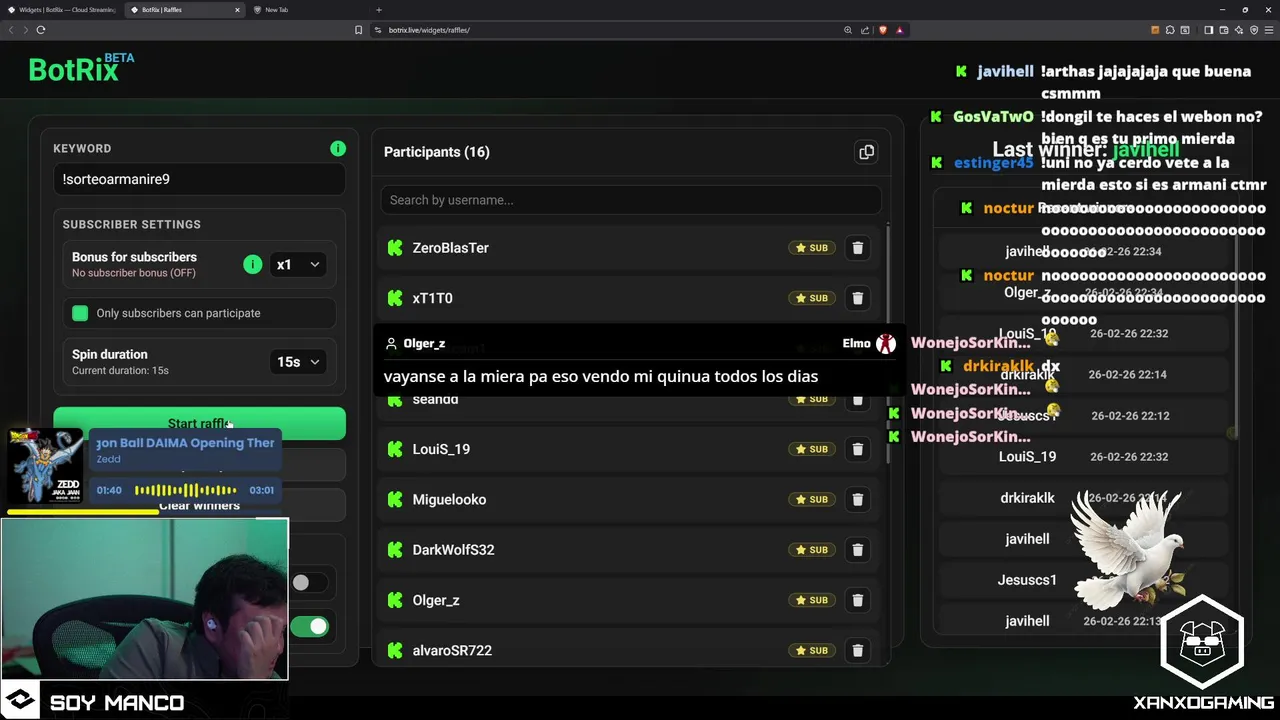Click the Start raffle button
The image size is (1280, 720).
coord(199,423)
